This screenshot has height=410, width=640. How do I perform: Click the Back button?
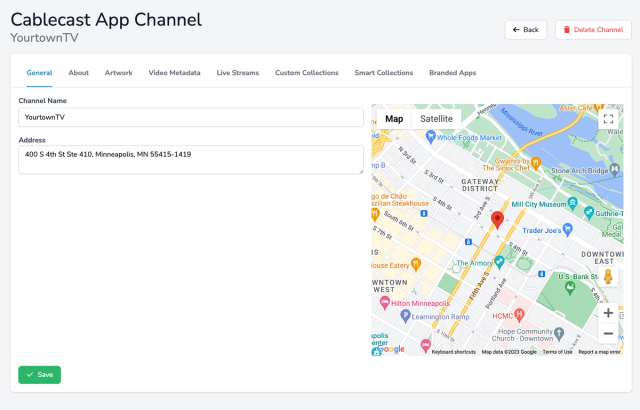point(526,30)
